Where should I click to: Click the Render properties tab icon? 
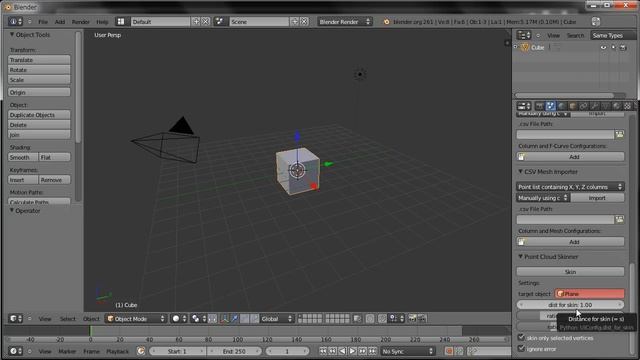pos(540,106)
